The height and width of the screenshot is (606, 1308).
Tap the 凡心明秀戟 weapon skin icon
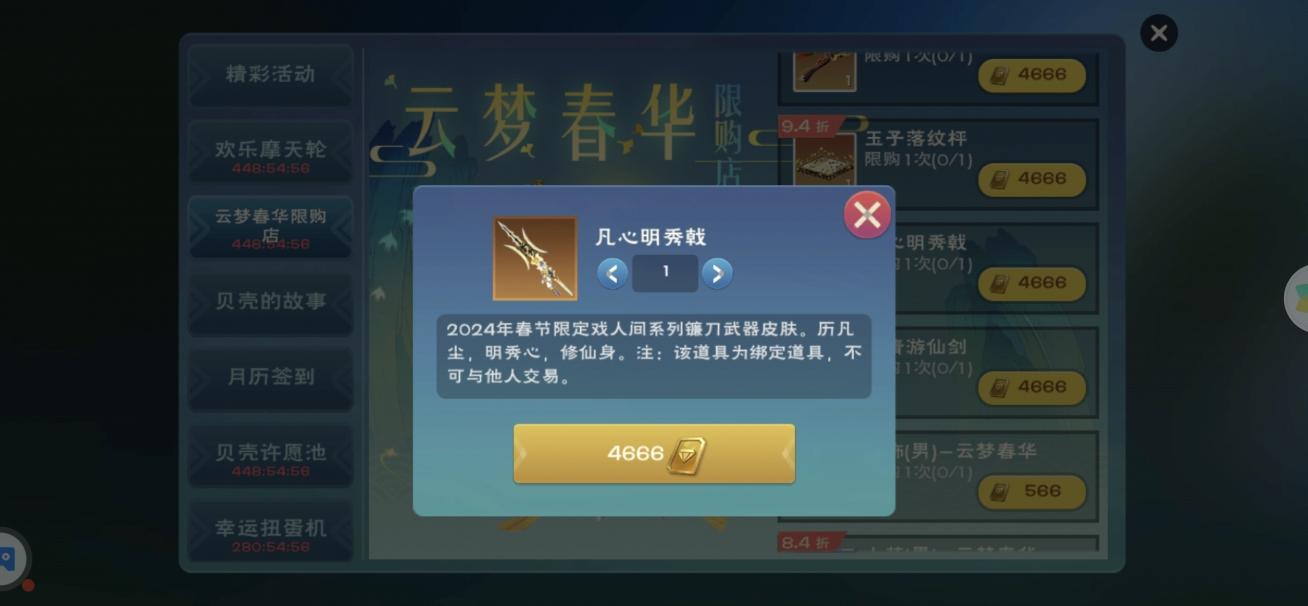(535, 258)
